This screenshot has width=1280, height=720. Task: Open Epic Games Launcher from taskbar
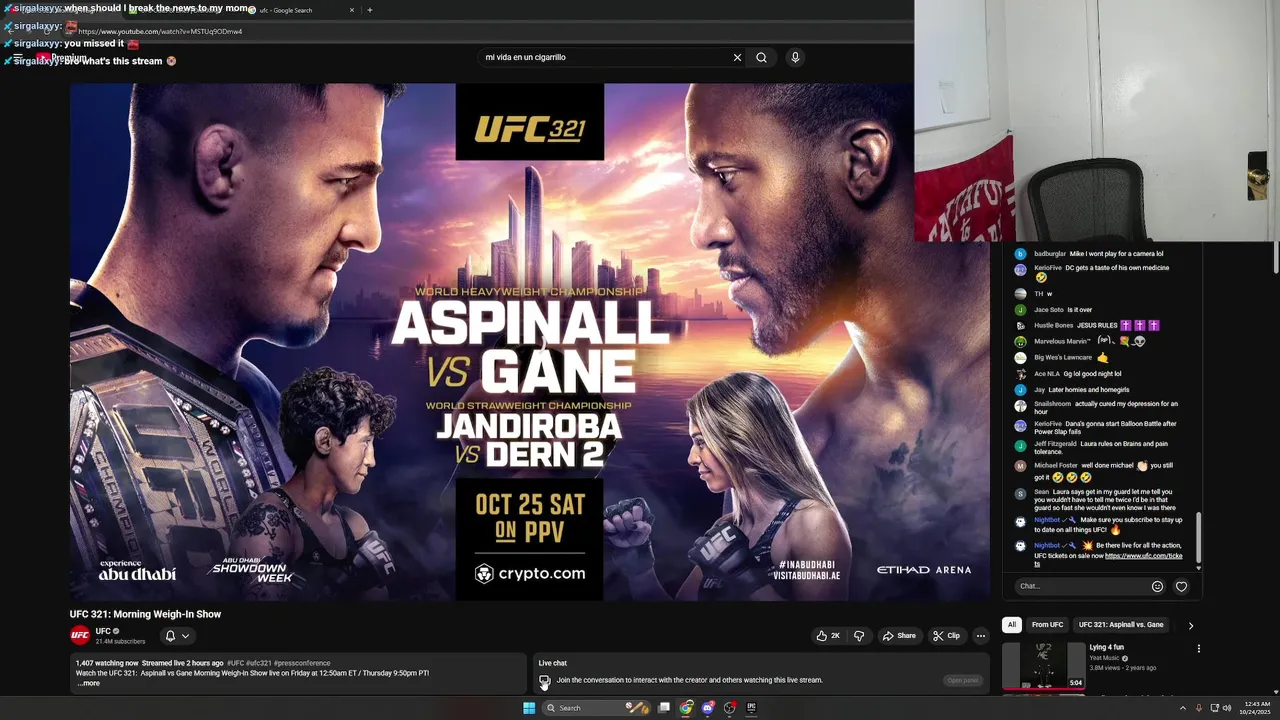(x=752, y=708)
